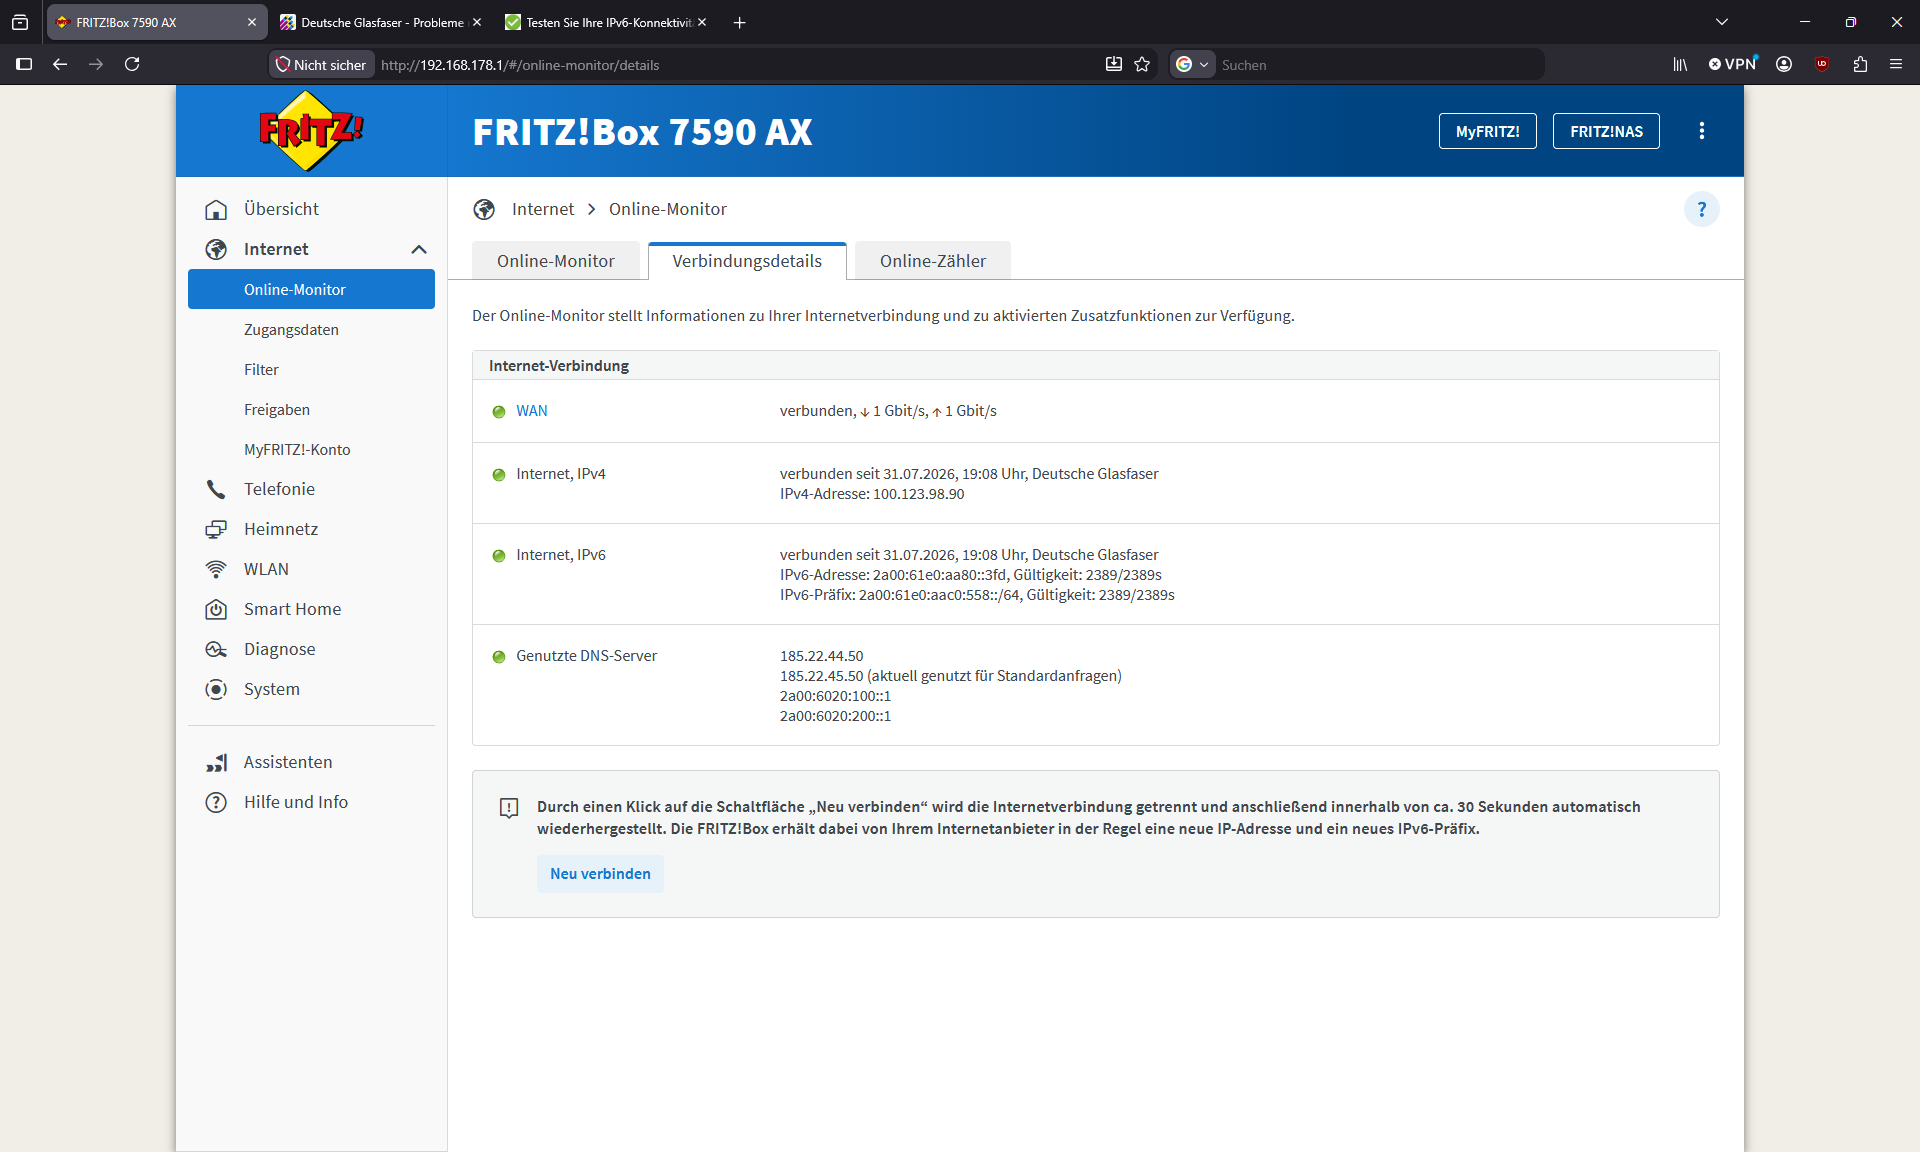Close the Deutsche Glasfaser tab
The height and width of the screenshot is (1152, 1920).
point(477,22)
